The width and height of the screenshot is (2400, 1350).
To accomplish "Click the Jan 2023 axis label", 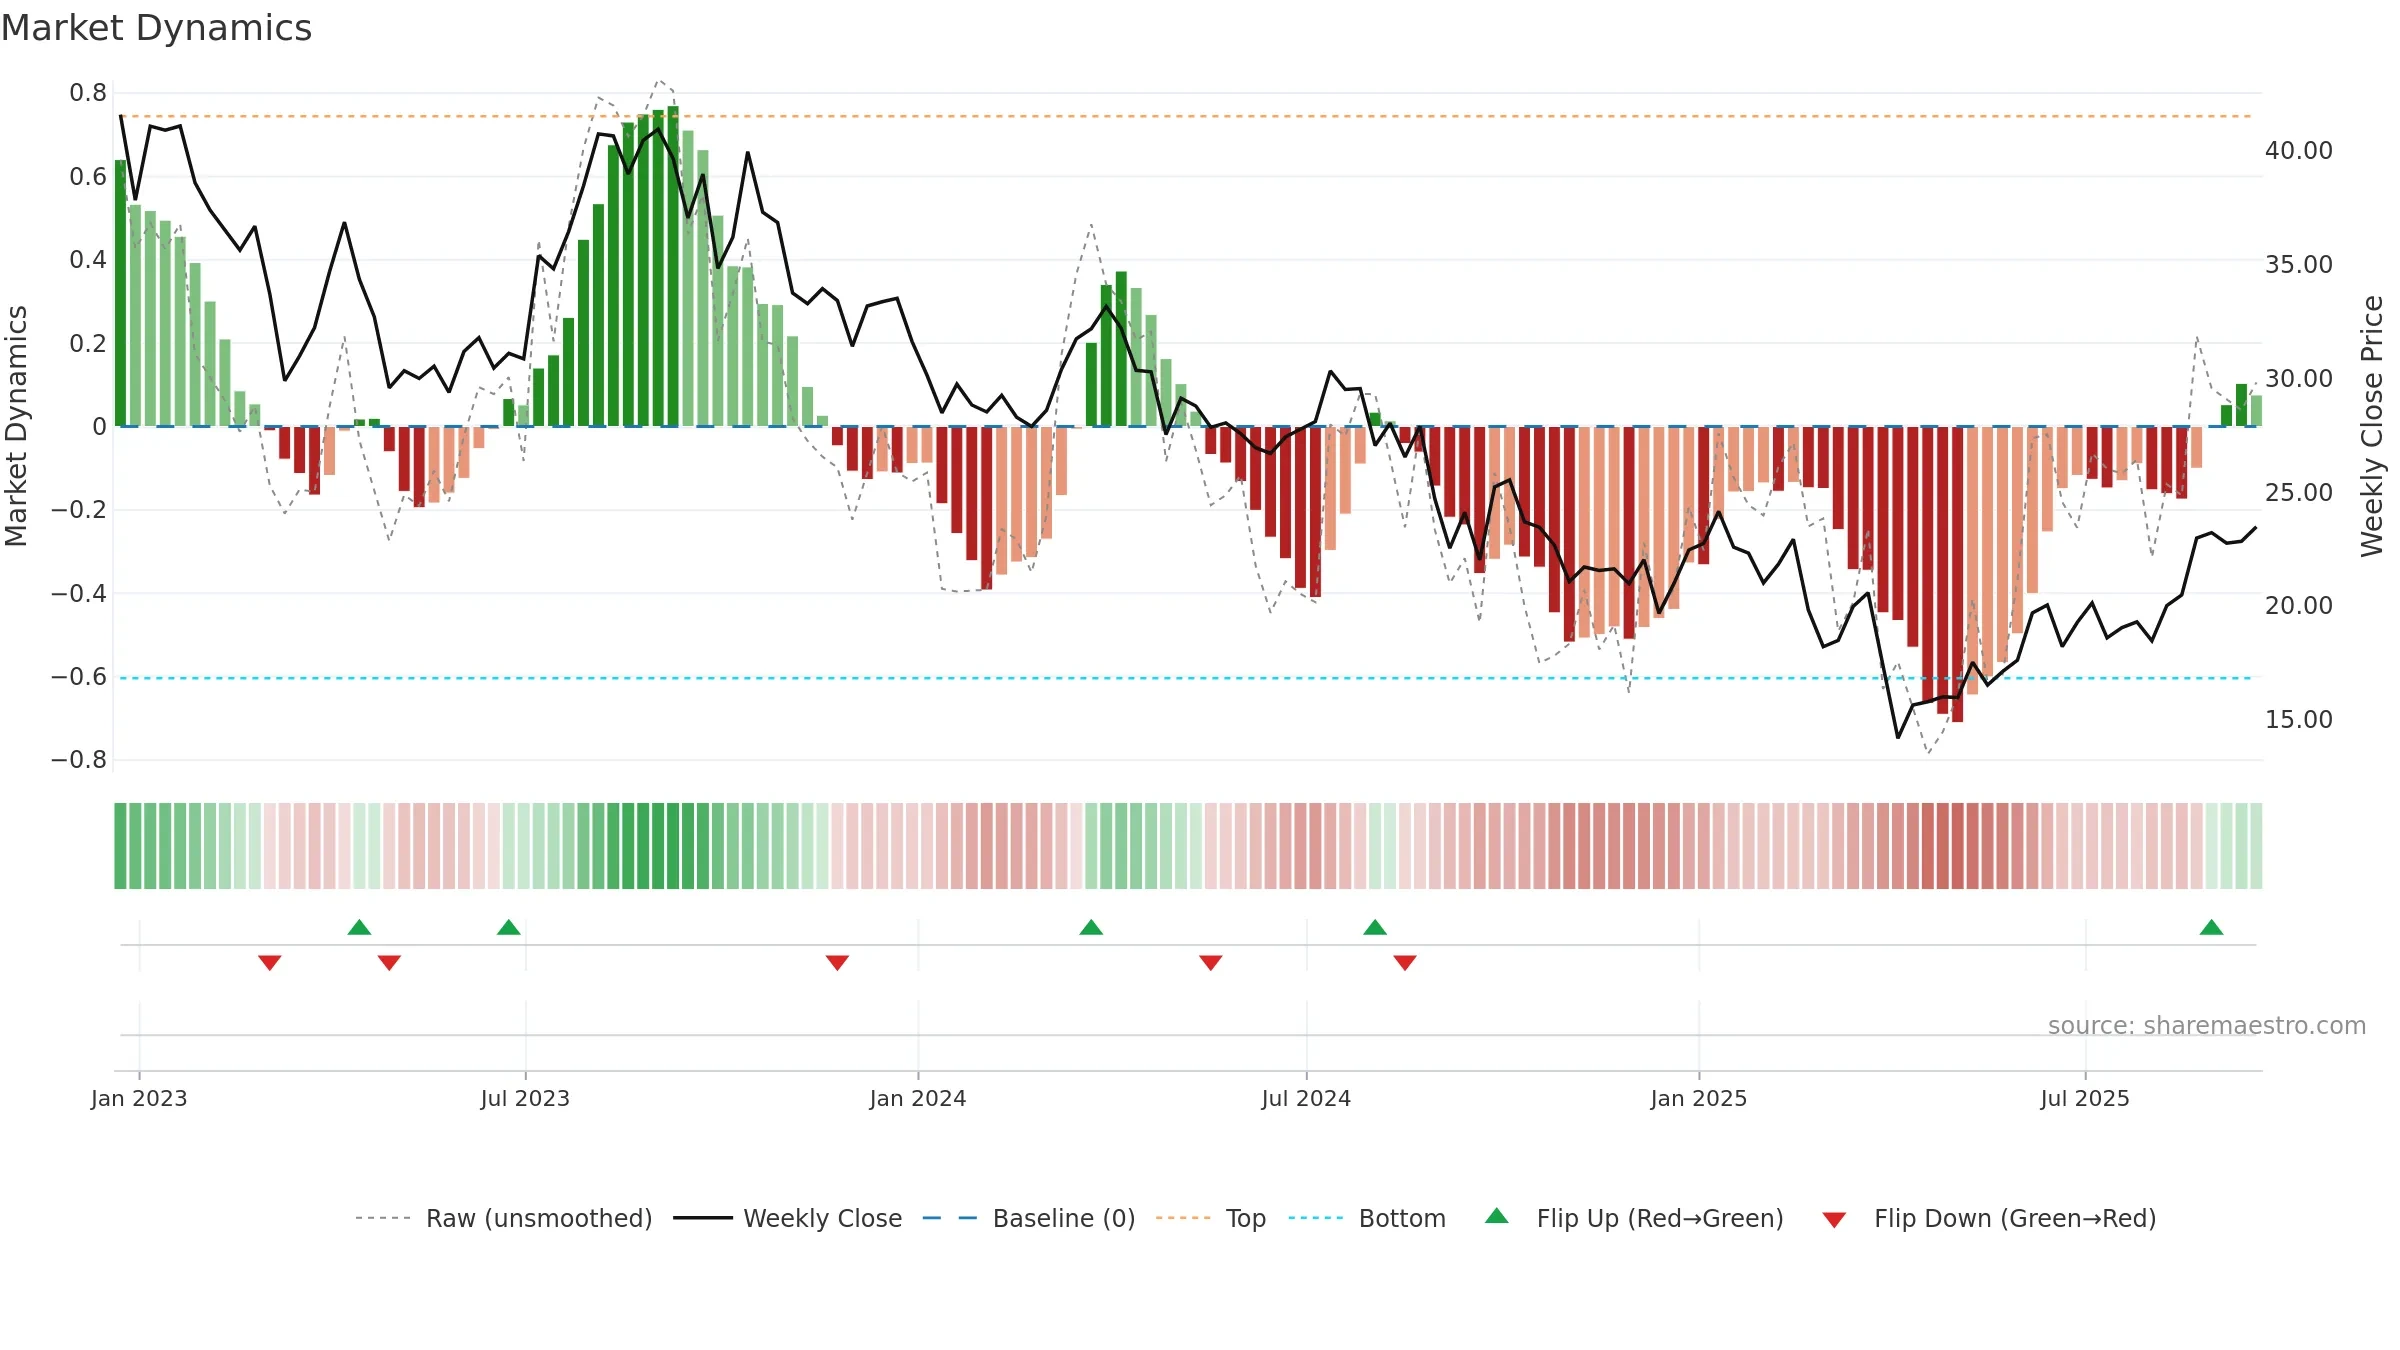I will click(139, 1098).
